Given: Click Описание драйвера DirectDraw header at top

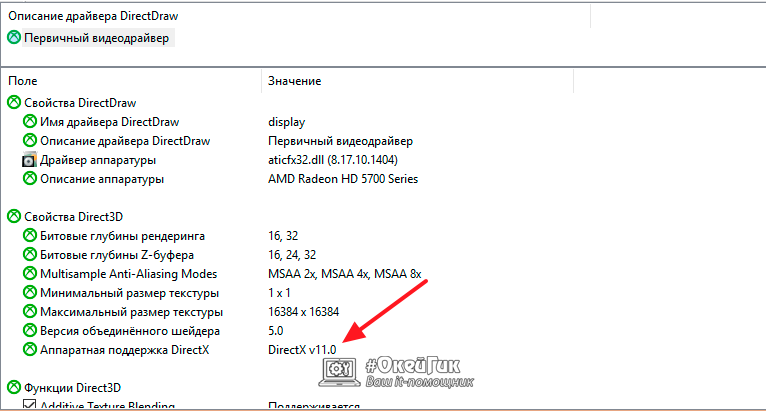Looking at the screenshot, I should (93, 16).
